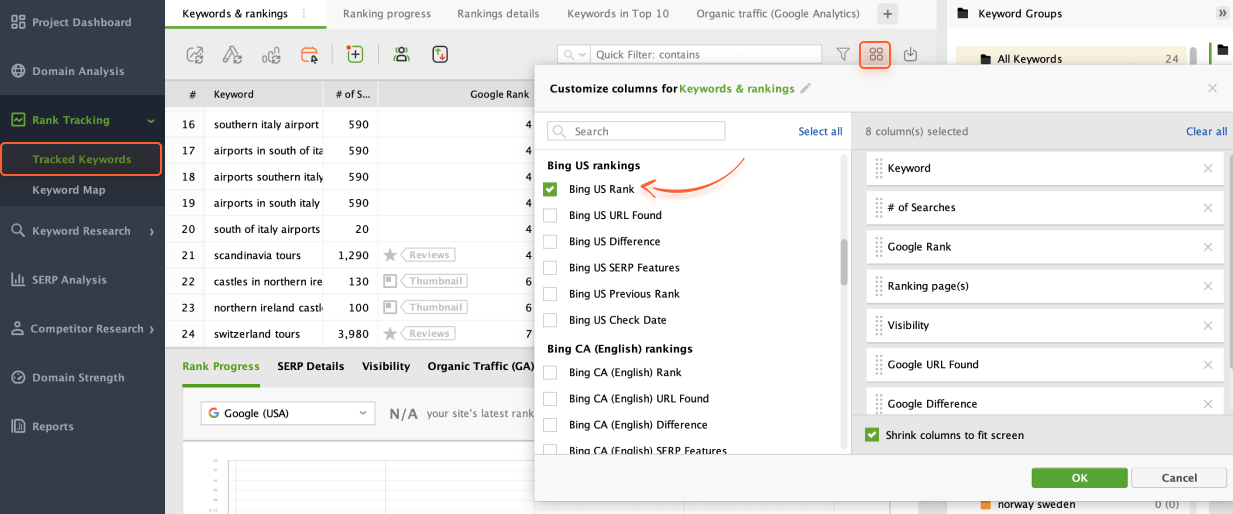
Task: Check Bing US SERP Features
Action: (x=550, y=268)
